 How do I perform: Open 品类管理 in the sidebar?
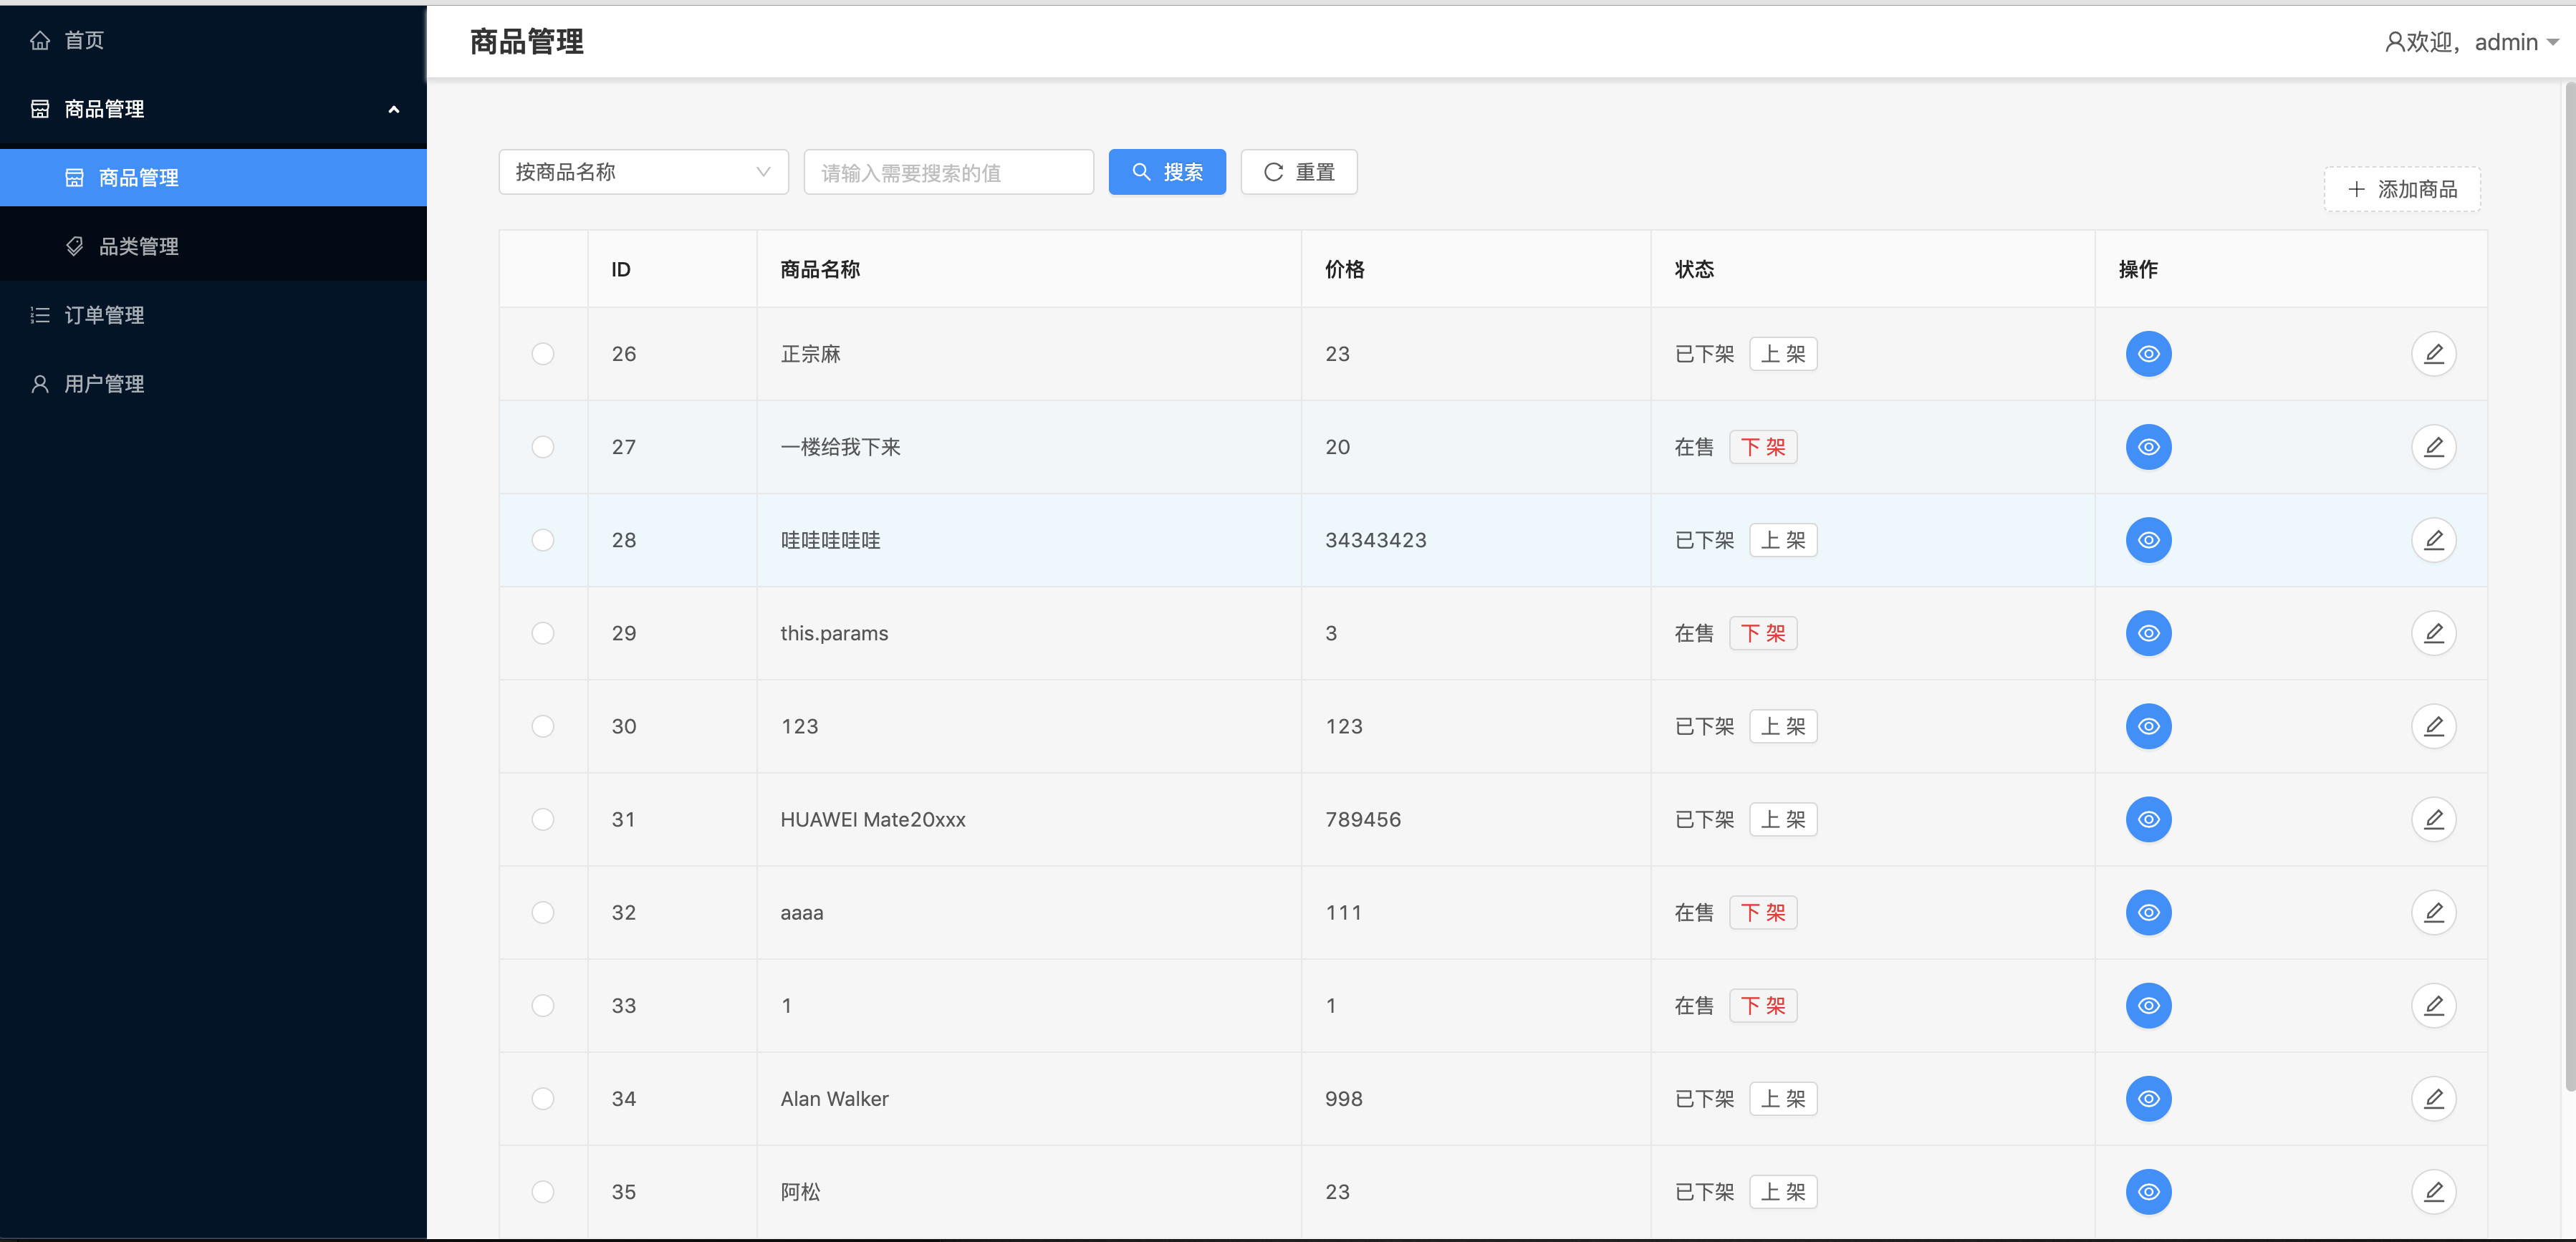point(138,246)
